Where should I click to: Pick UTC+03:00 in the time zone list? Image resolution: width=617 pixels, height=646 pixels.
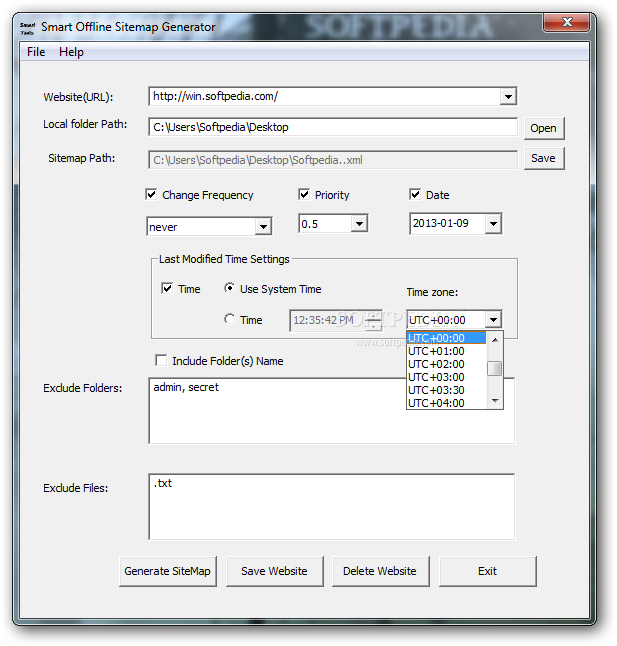[x=446, y=377]
